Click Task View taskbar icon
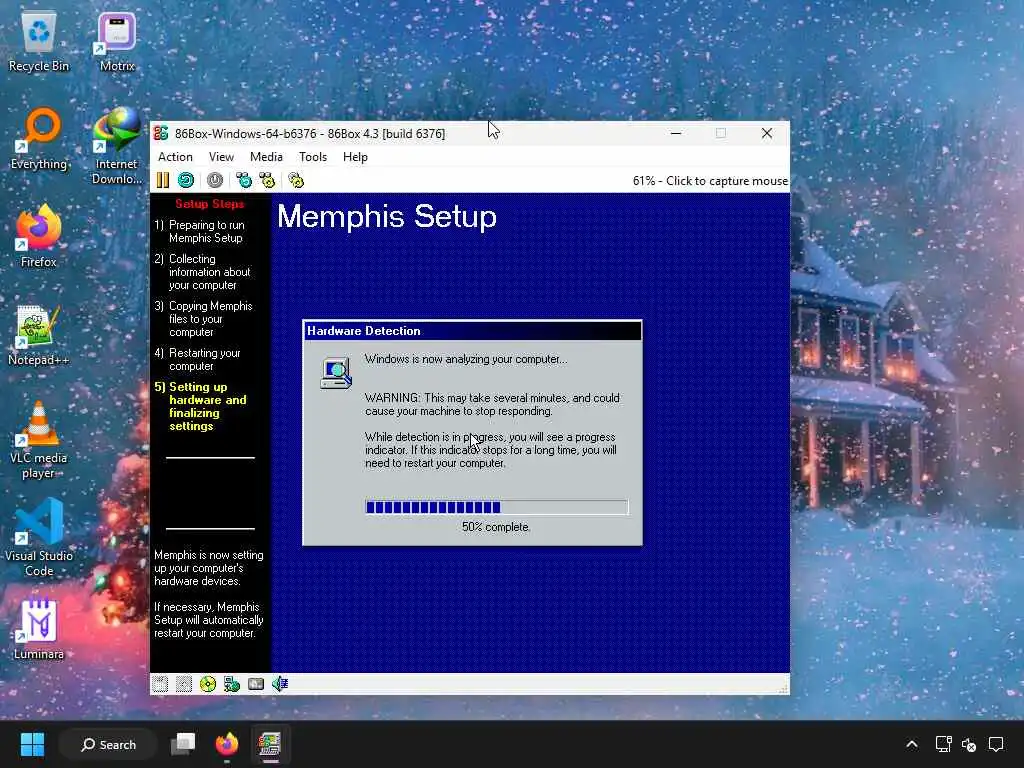 [x=183, y=744]
